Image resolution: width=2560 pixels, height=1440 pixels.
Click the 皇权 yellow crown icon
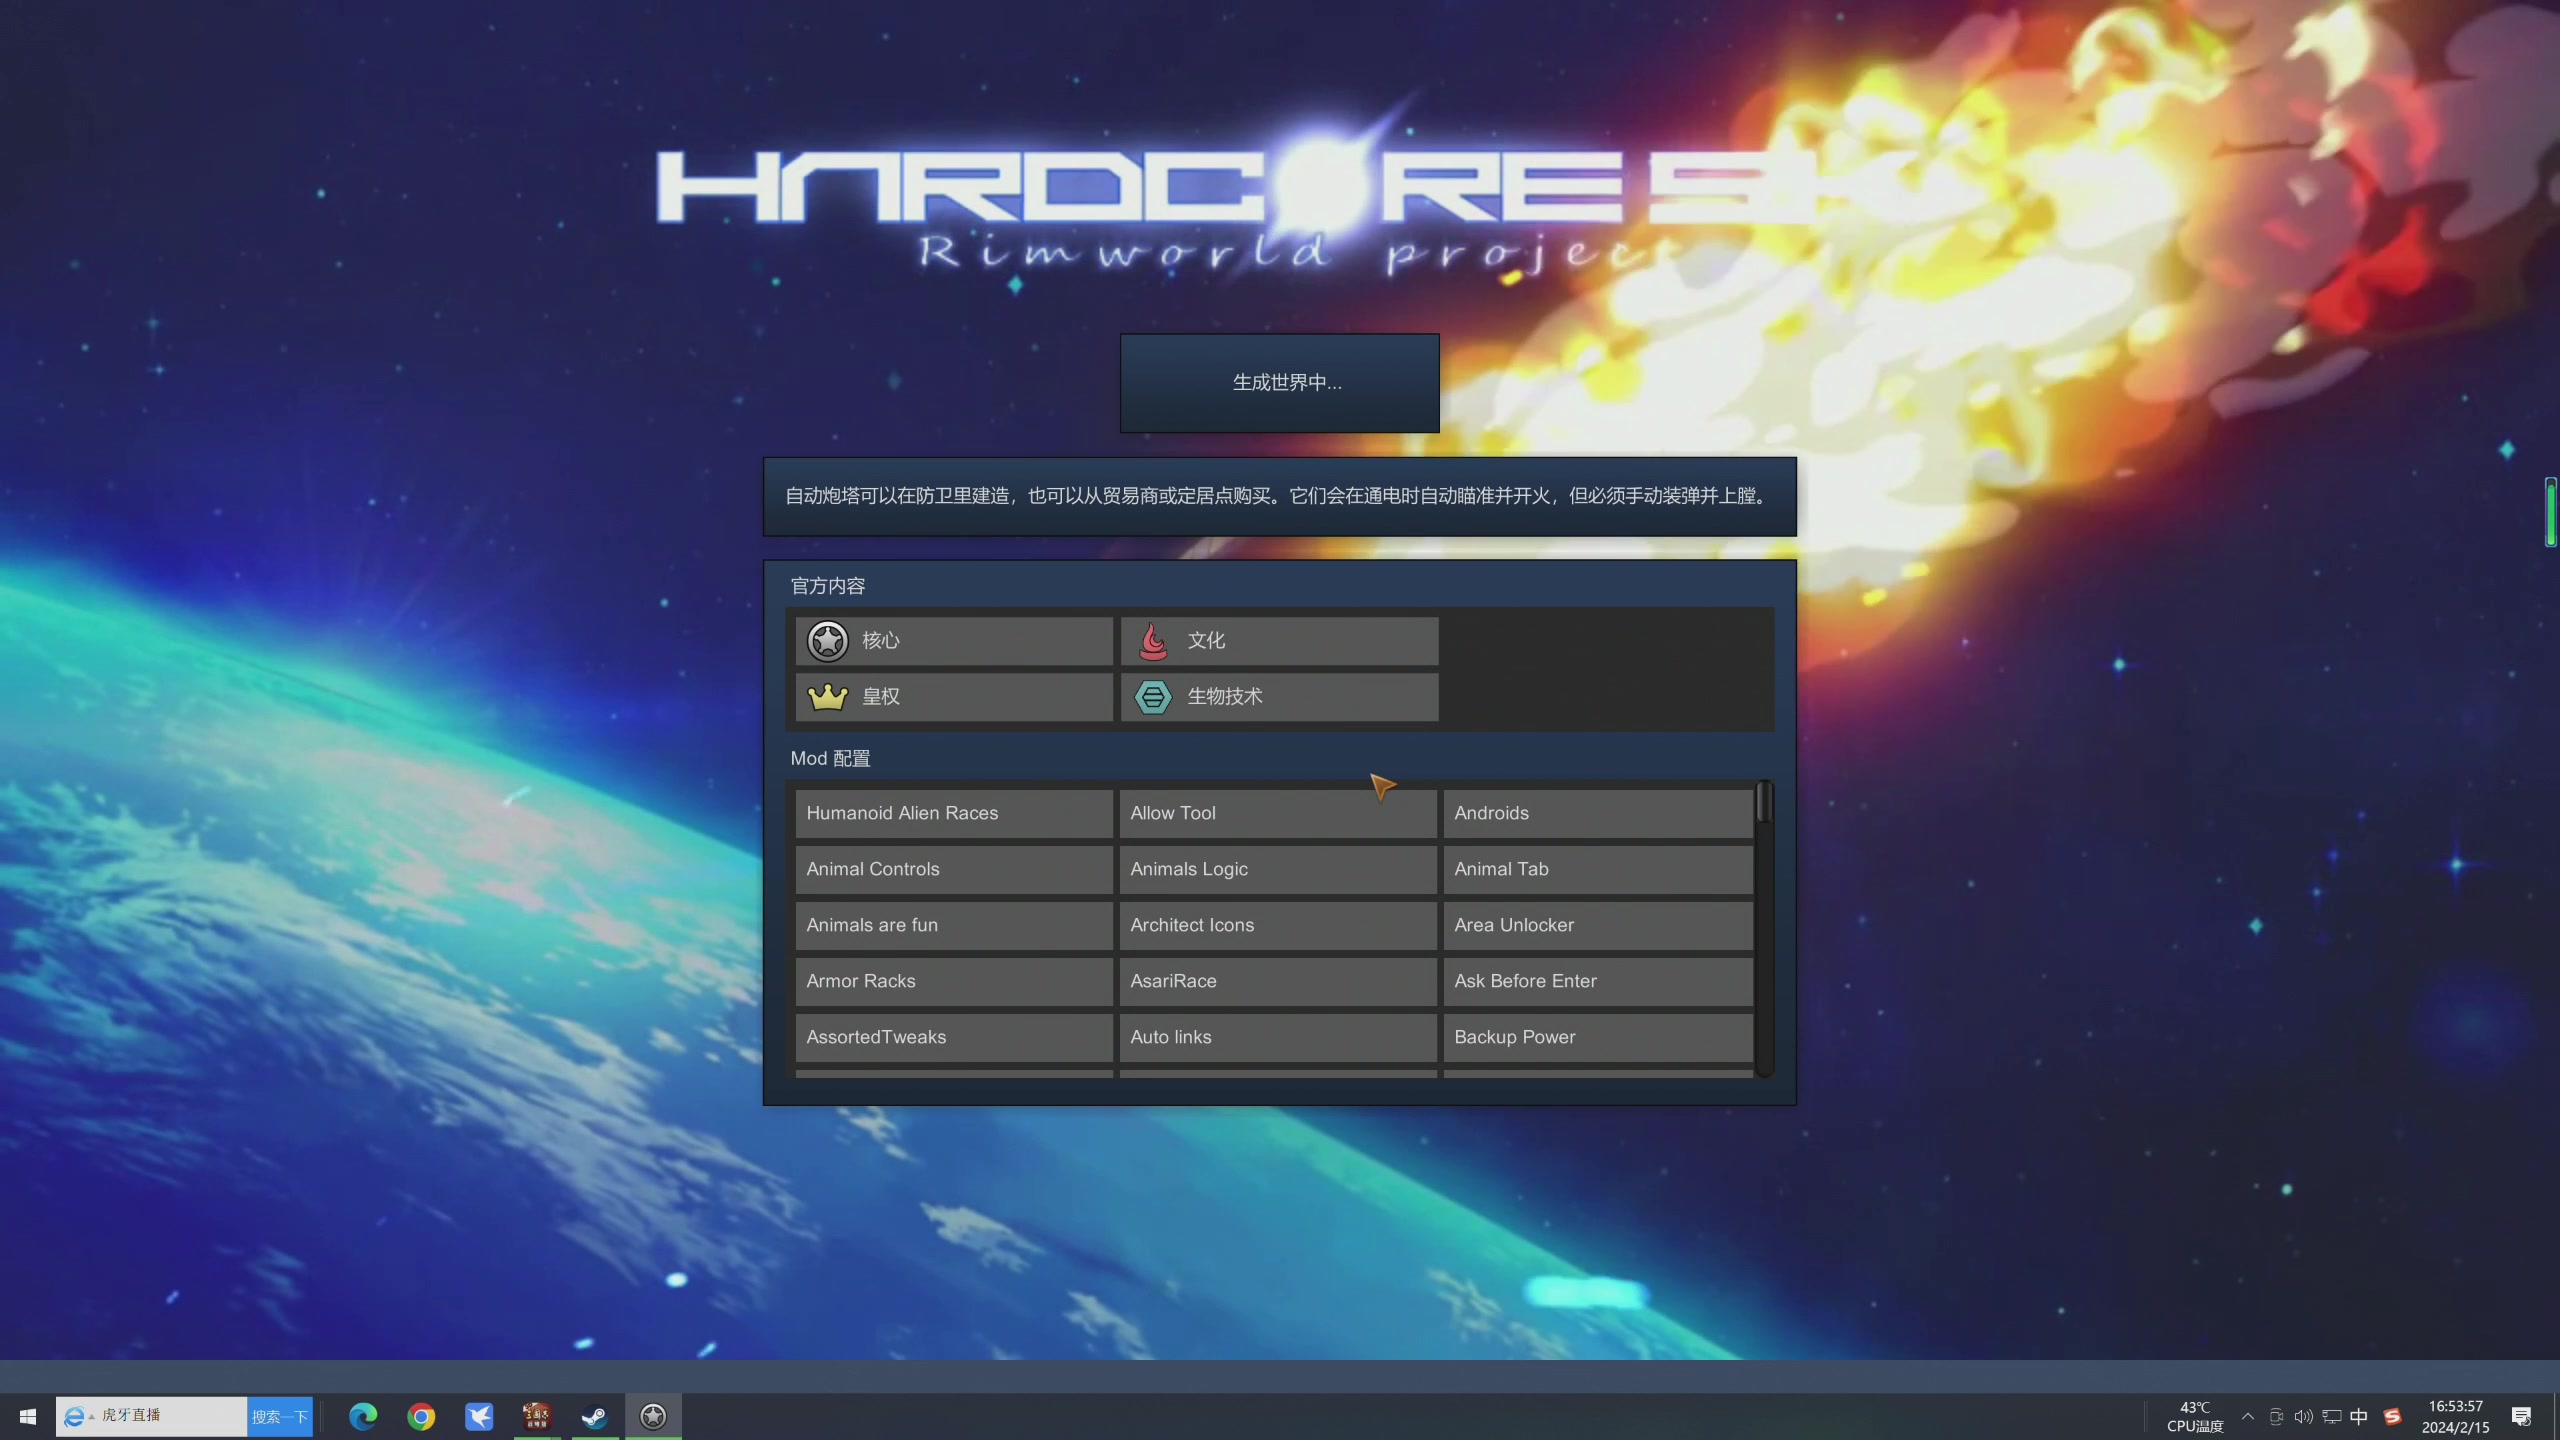pos(828,697)
